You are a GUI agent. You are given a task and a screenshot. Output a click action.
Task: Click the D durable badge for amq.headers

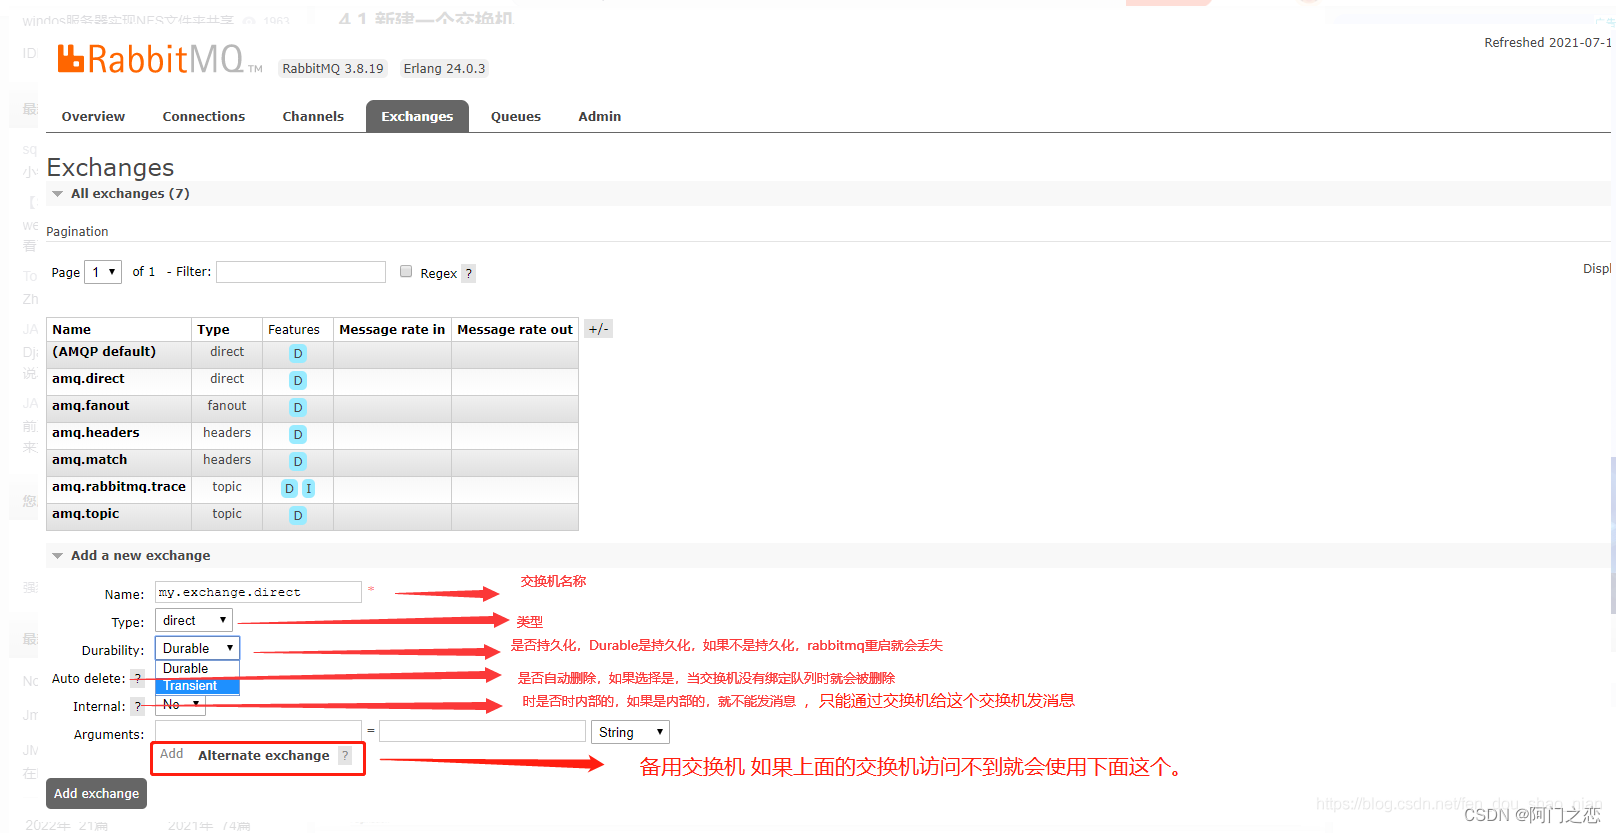(298, 435)
